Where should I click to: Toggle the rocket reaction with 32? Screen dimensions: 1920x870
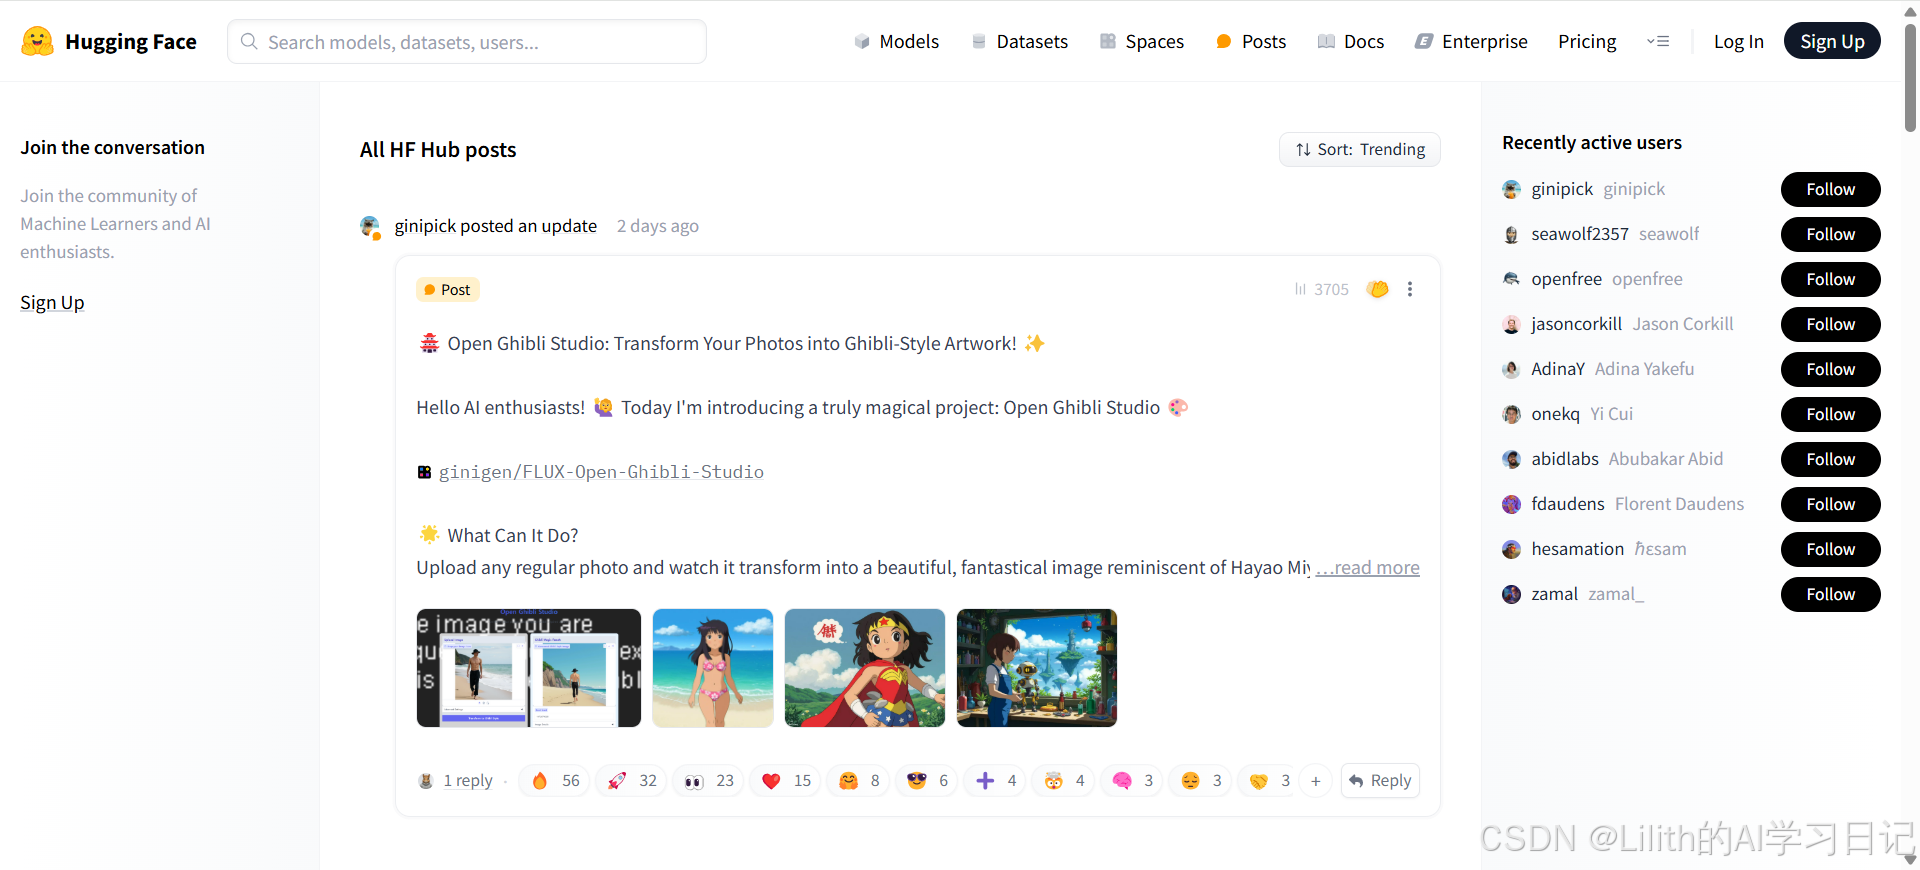pos(632,781)
